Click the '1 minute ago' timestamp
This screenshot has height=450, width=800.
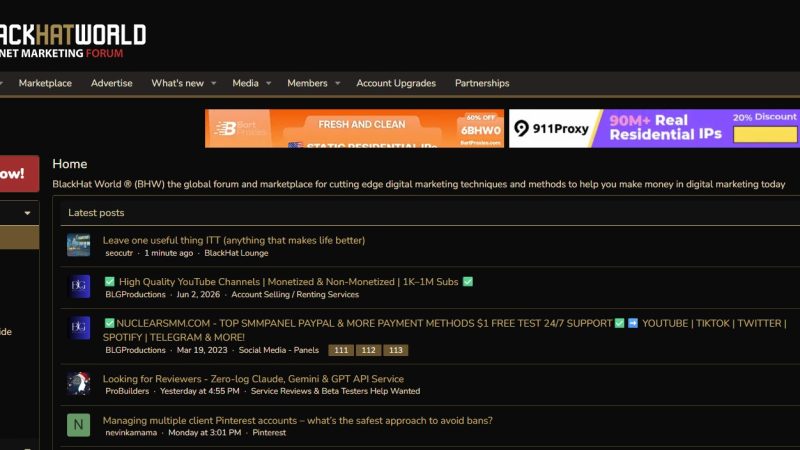click(168, 253)
